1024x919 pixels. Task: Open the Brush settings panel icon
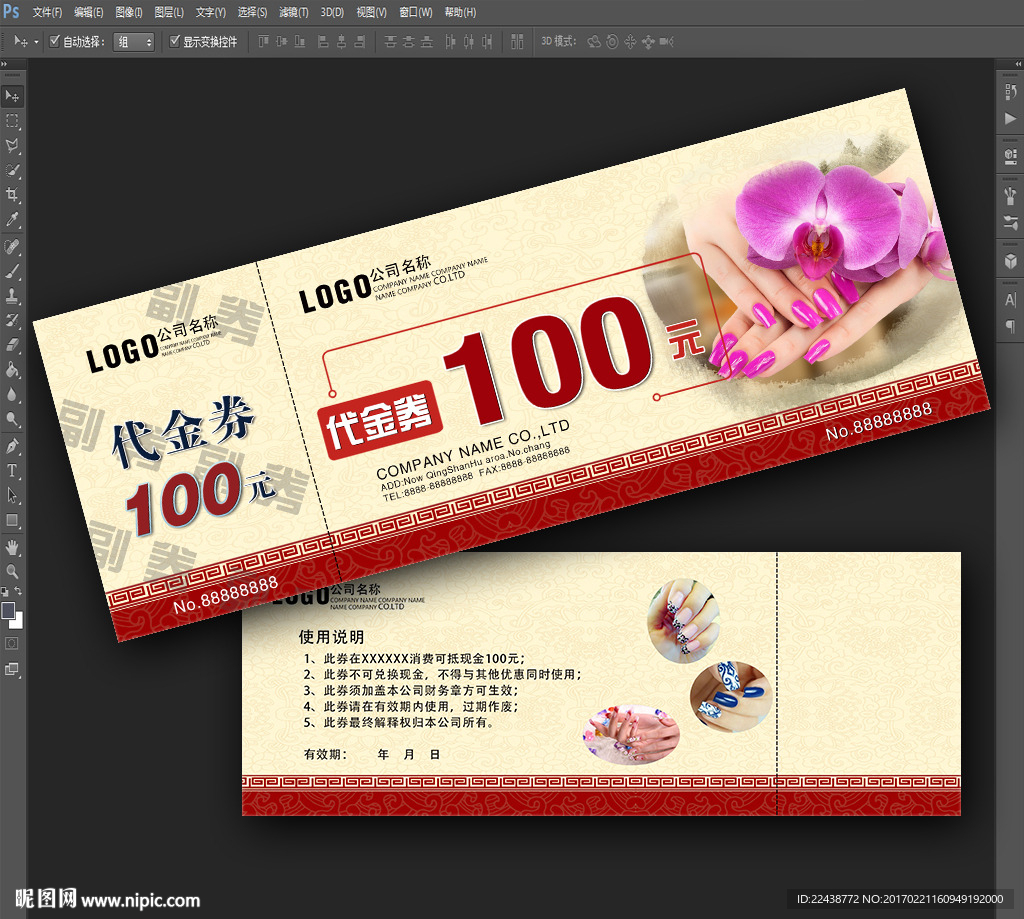coord(1010,222)
